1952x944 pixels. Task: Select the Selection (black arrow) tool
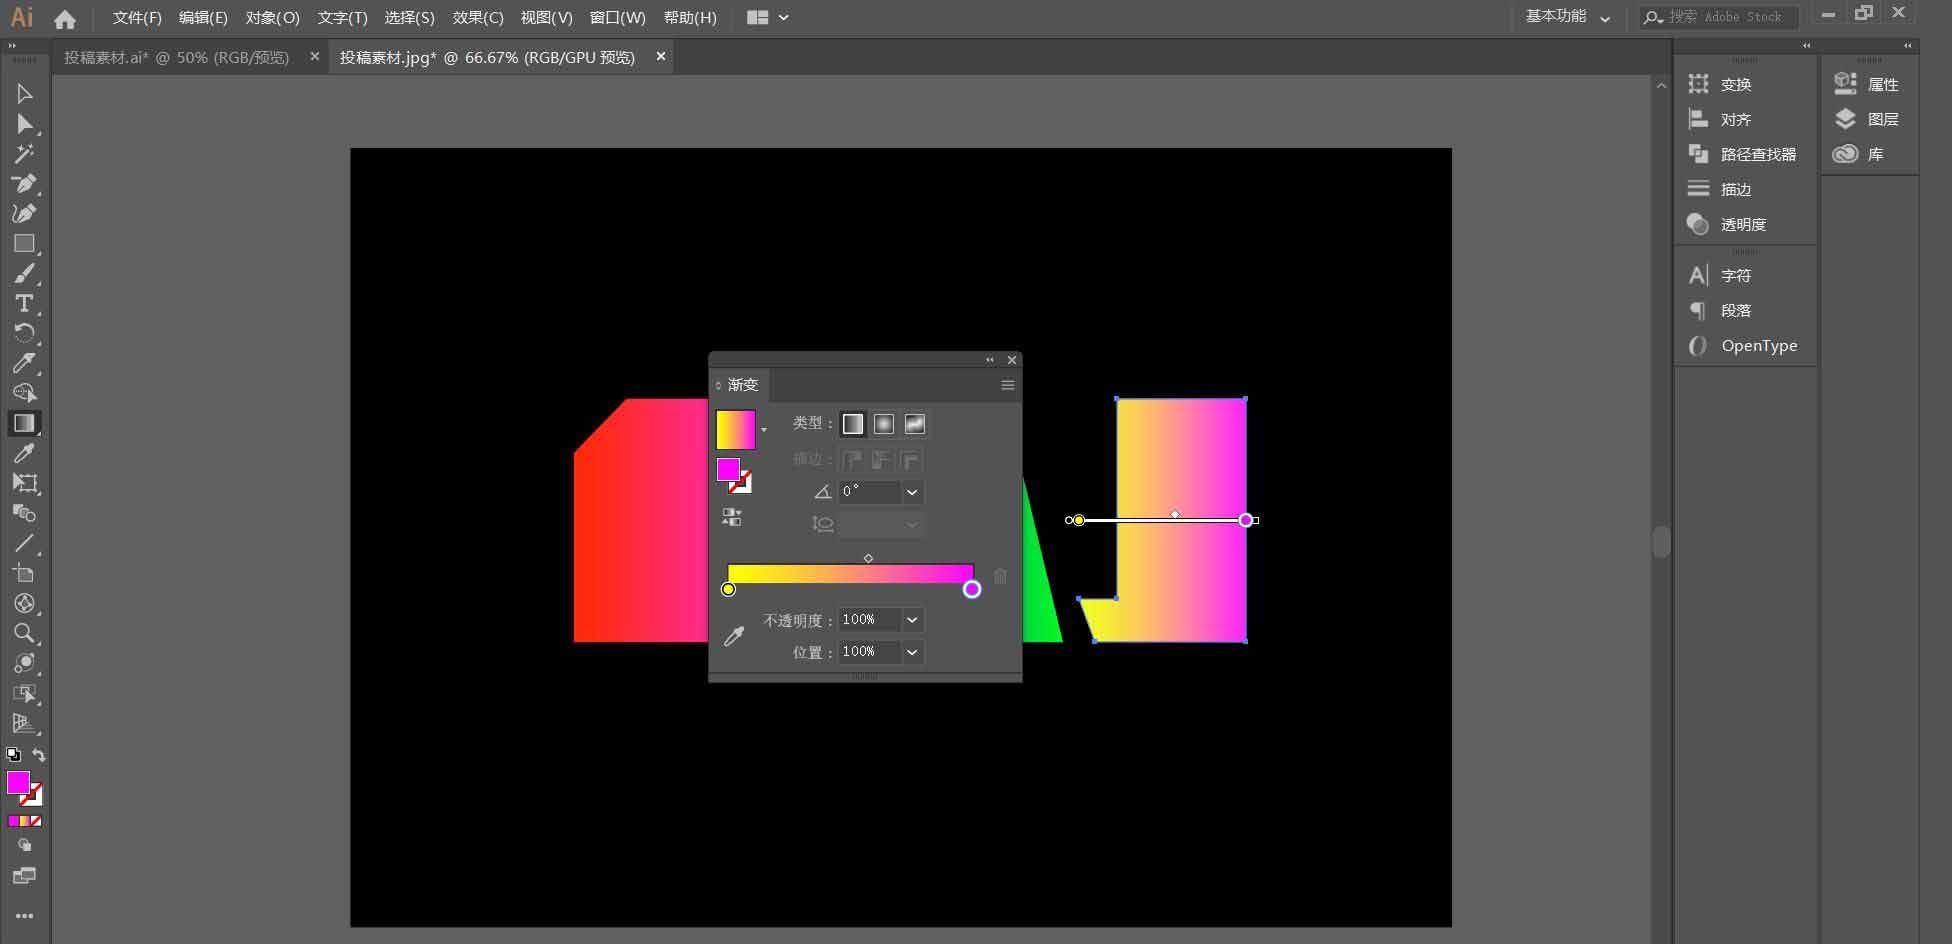(x=24, y=93)
